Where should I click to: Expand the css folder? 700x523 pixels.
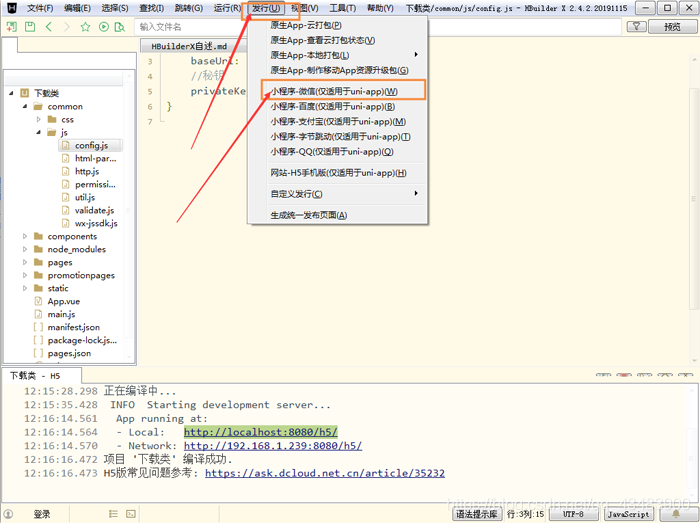click(x=38, y=119)
